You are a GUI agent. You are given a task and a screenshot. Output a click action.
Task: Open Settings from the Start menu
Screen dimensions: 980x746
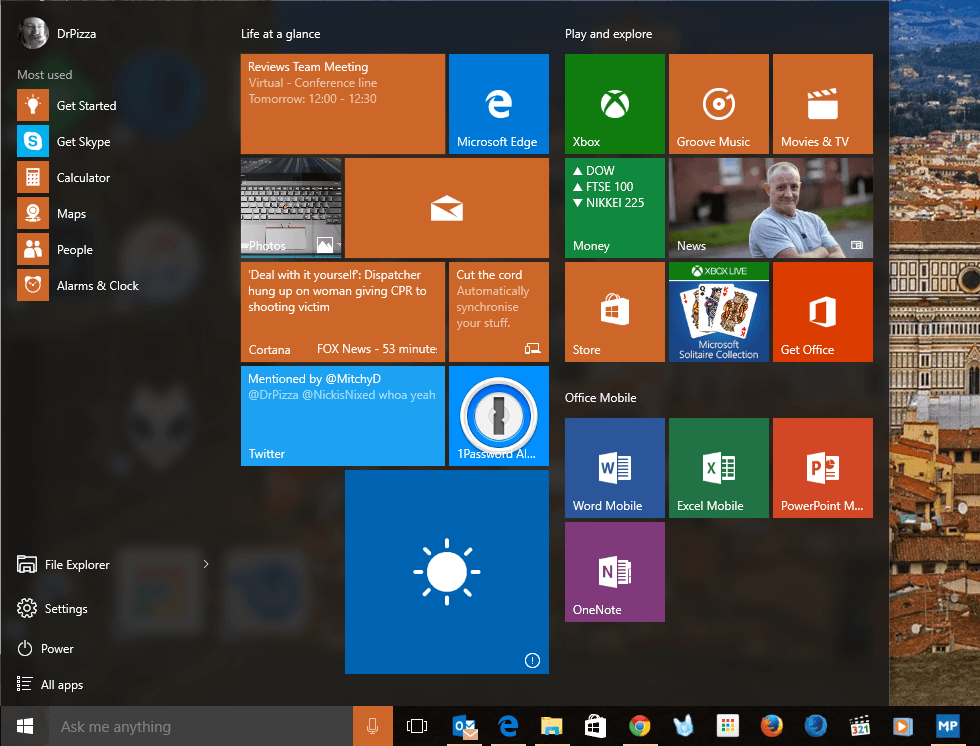click(x=52, y=608)
